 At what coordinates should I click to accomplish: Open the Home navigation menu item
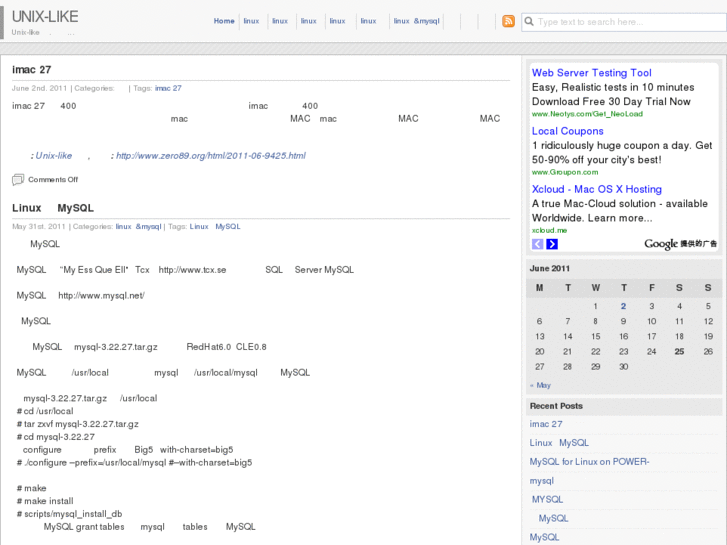tap(224, 21)
